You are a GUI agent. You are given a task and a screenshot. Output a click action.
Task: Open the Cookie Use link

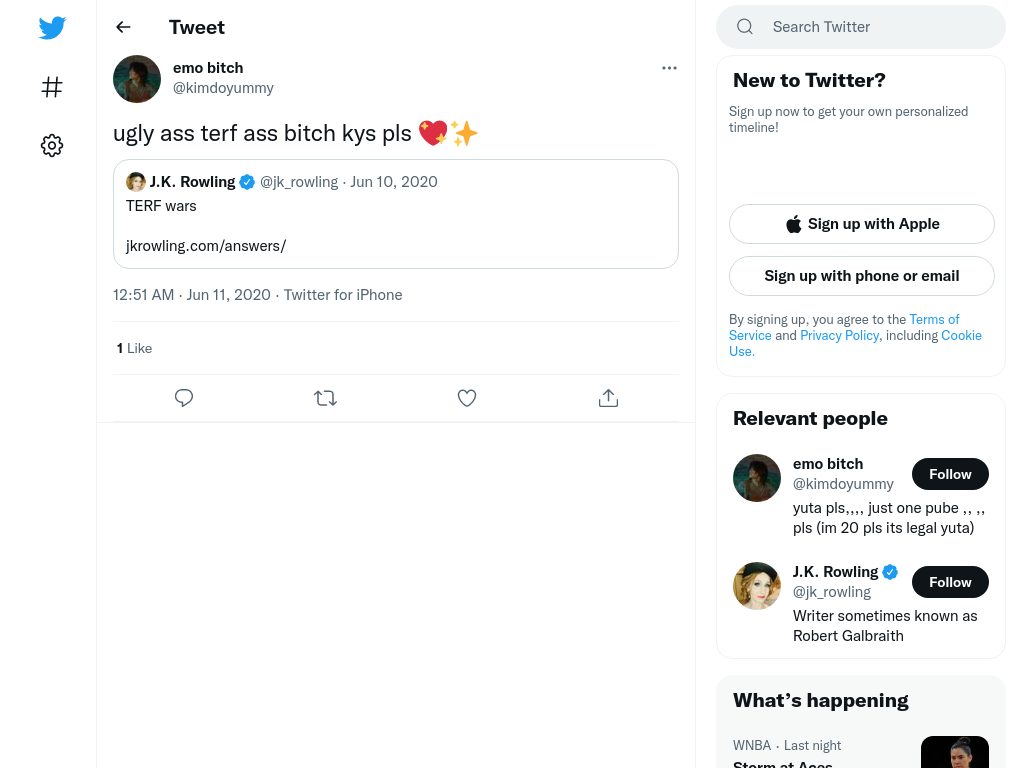[x=856, y=343]
